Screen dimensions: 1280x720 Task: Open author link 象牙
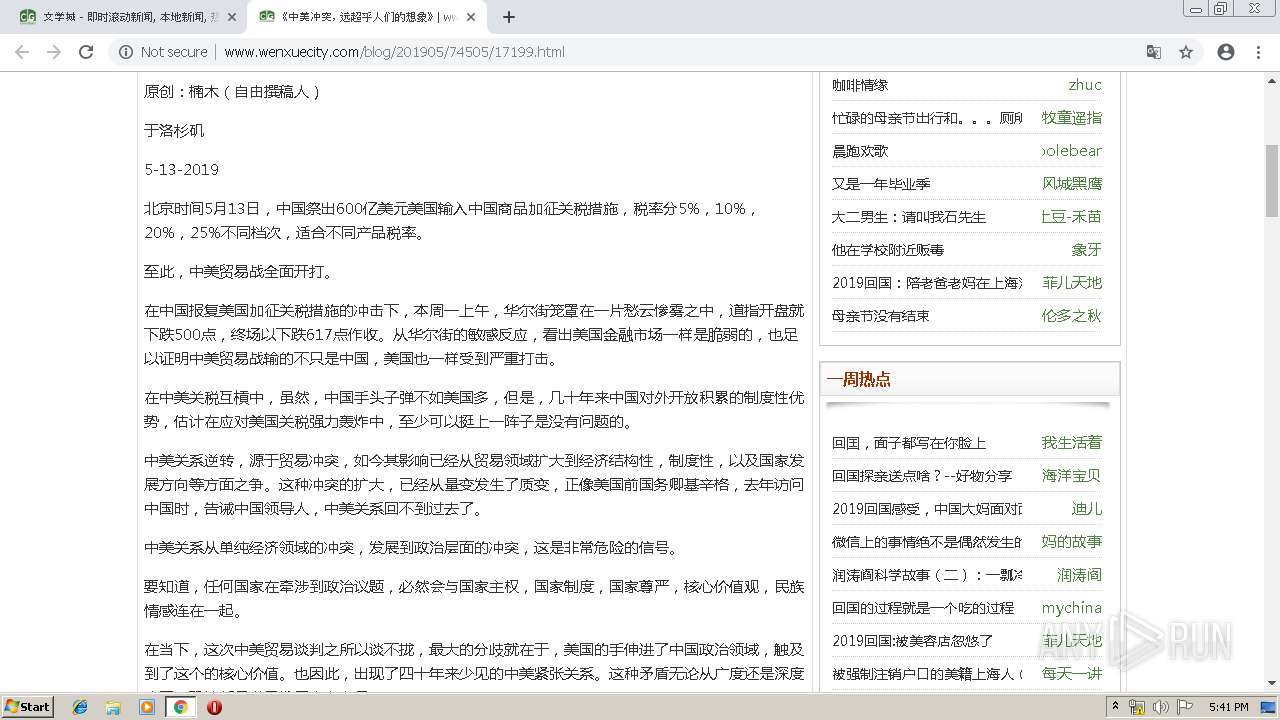point(1087,250)
